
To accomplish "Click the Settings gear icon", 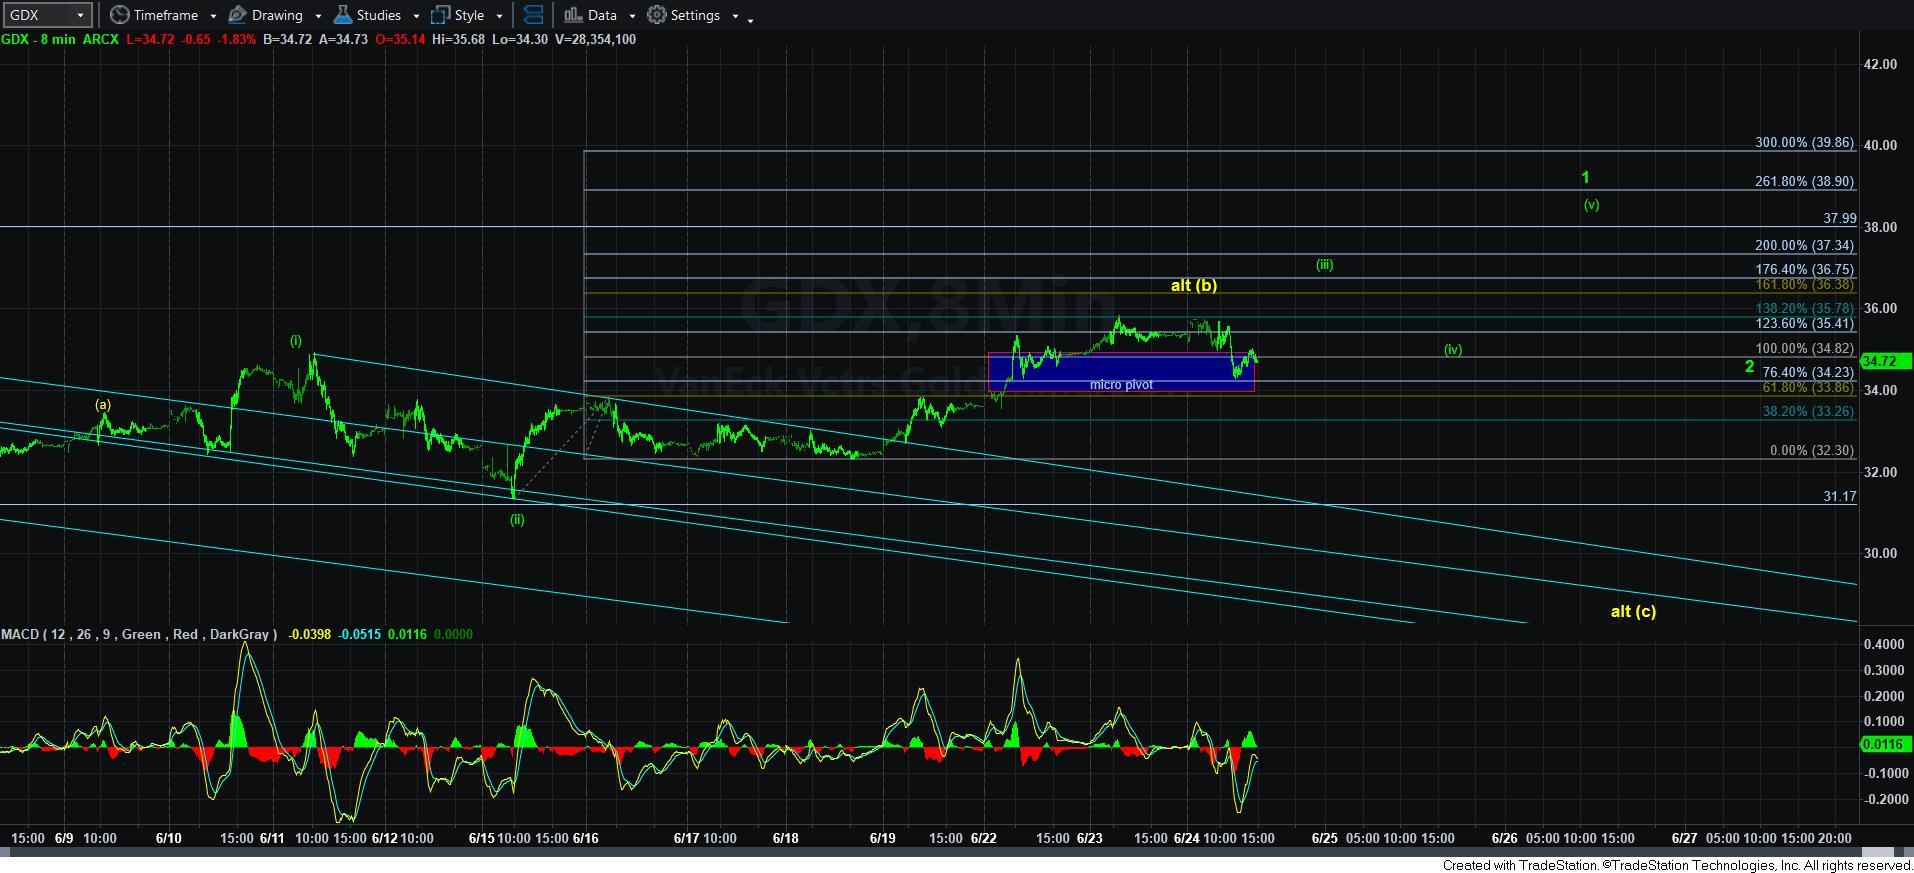I will [656, 15].
